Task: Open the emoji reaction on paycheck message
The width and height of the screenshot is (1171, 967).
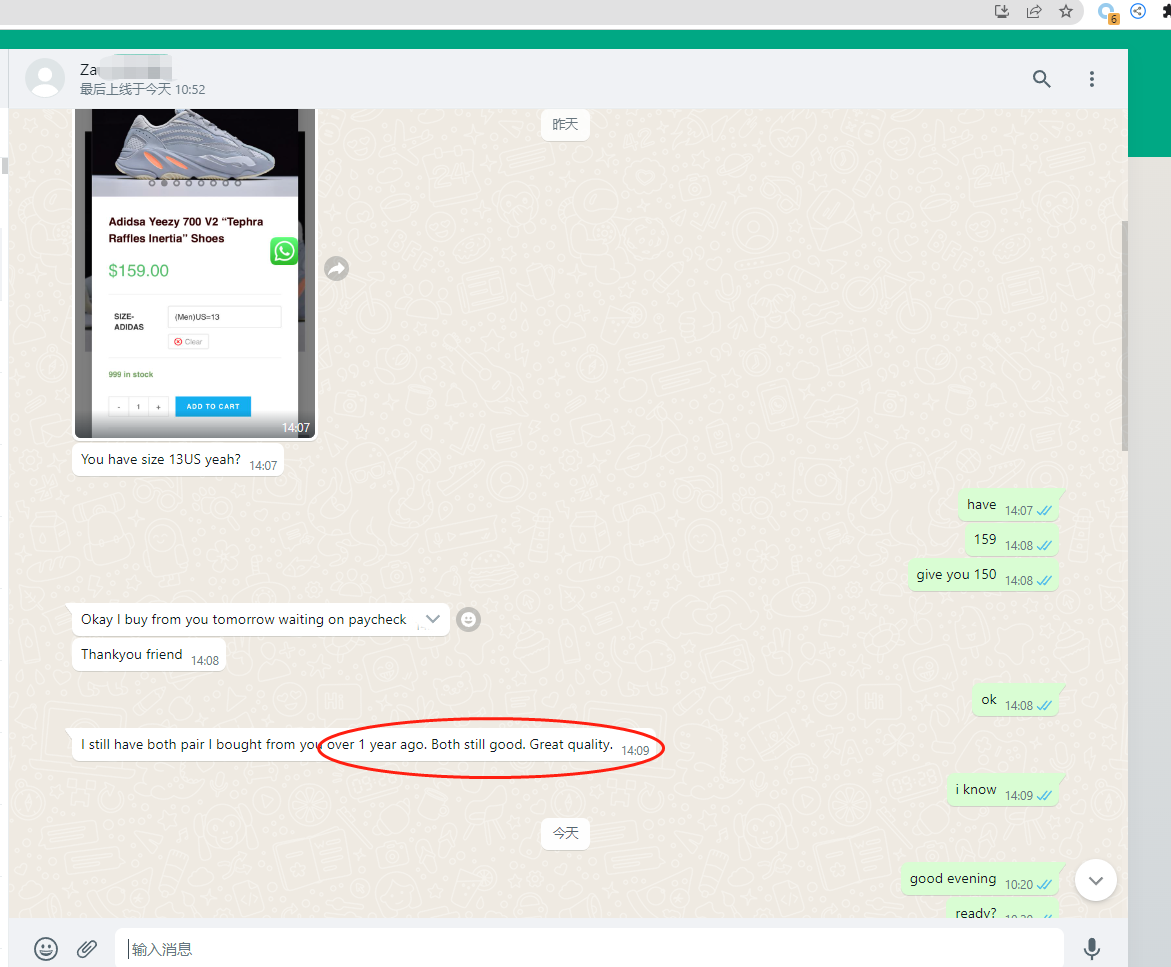Action: point(468,620)
